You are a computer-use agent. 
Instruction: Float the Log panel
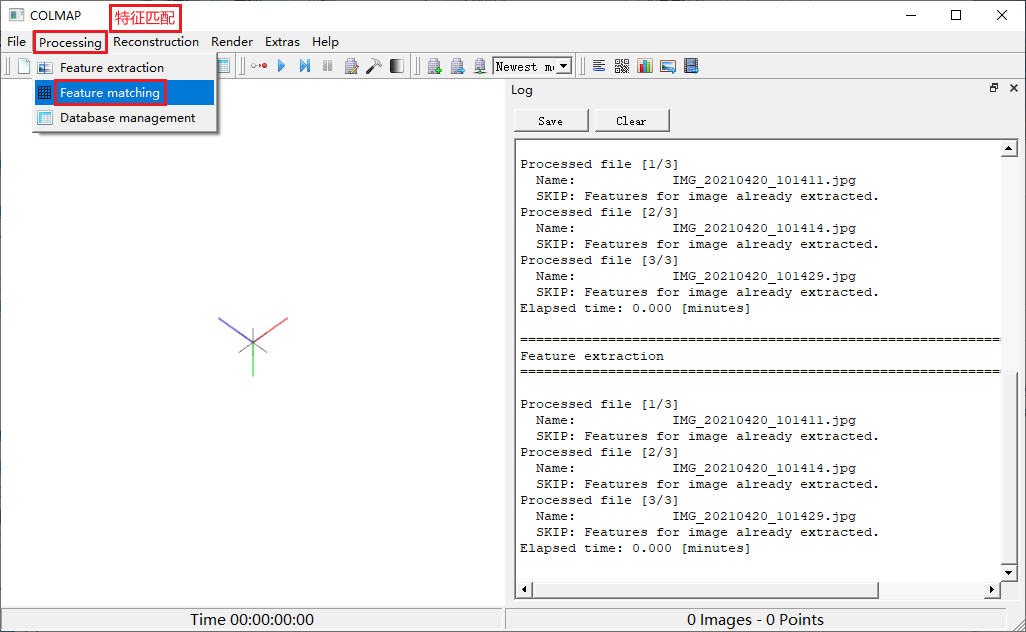pyautogui.click(x=994, y=88)
